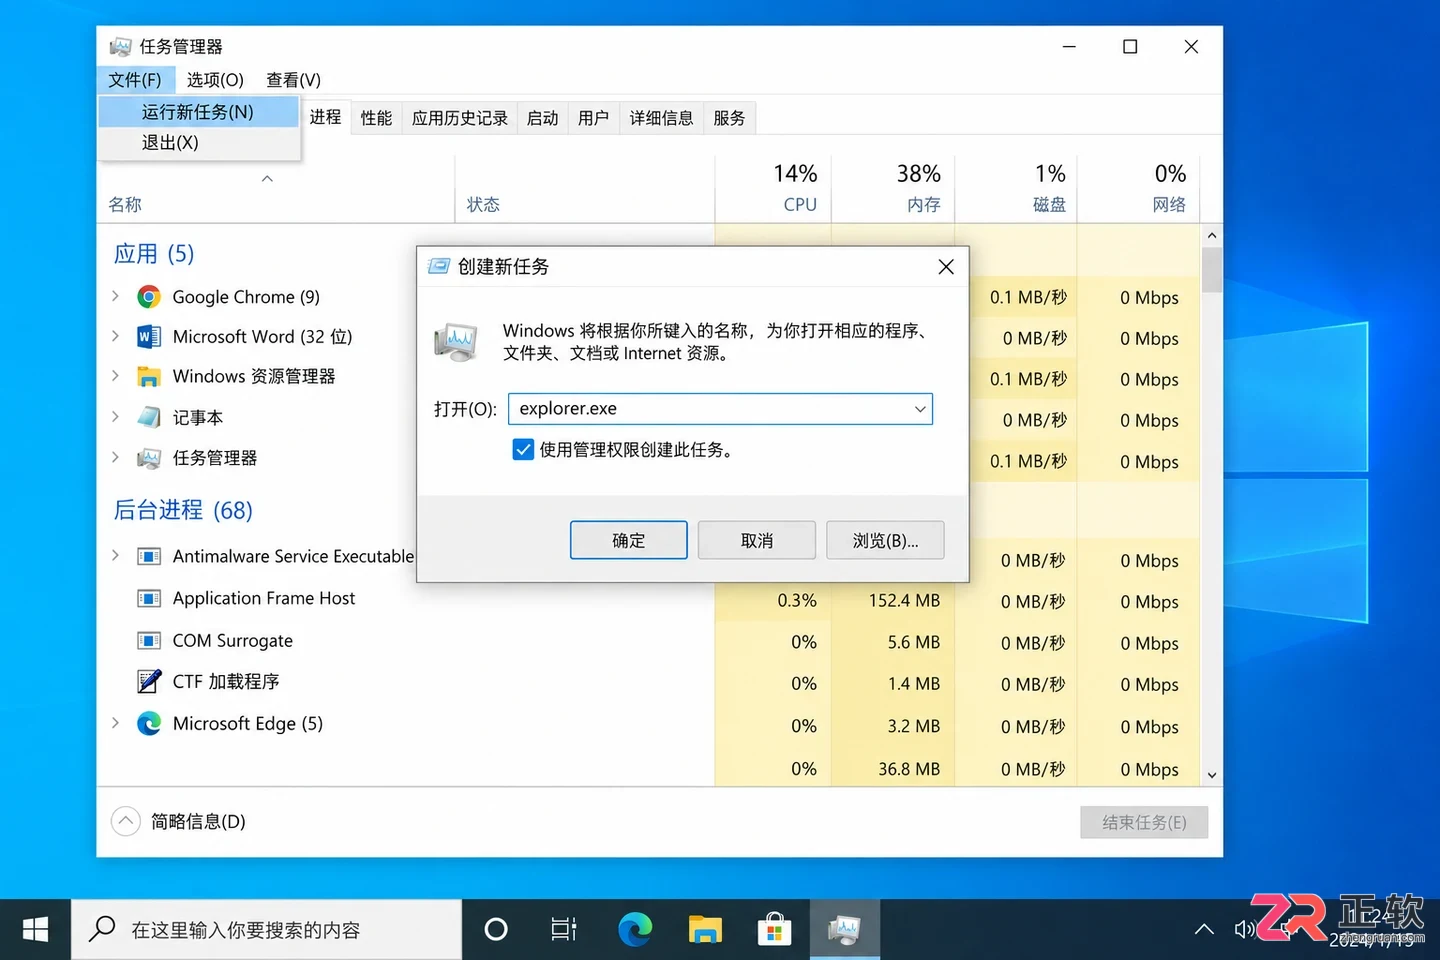The width and height of the screenshot is (1440, 960).
Task: Click the volume speaker tray icon
Action: [x=1244, y=930]
